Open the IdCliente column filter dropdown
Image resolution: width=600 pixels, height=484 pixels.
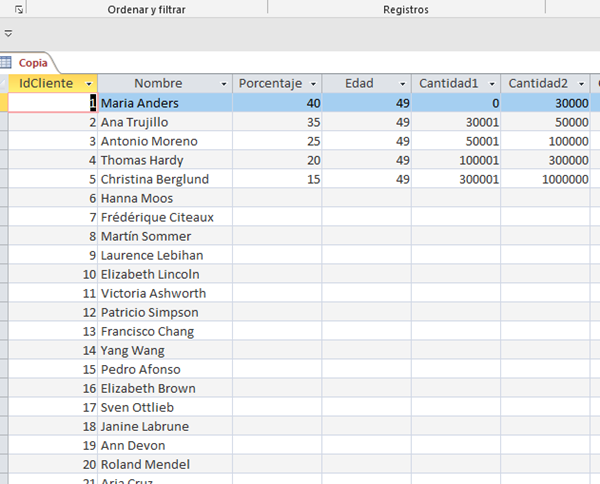point(89,84)
